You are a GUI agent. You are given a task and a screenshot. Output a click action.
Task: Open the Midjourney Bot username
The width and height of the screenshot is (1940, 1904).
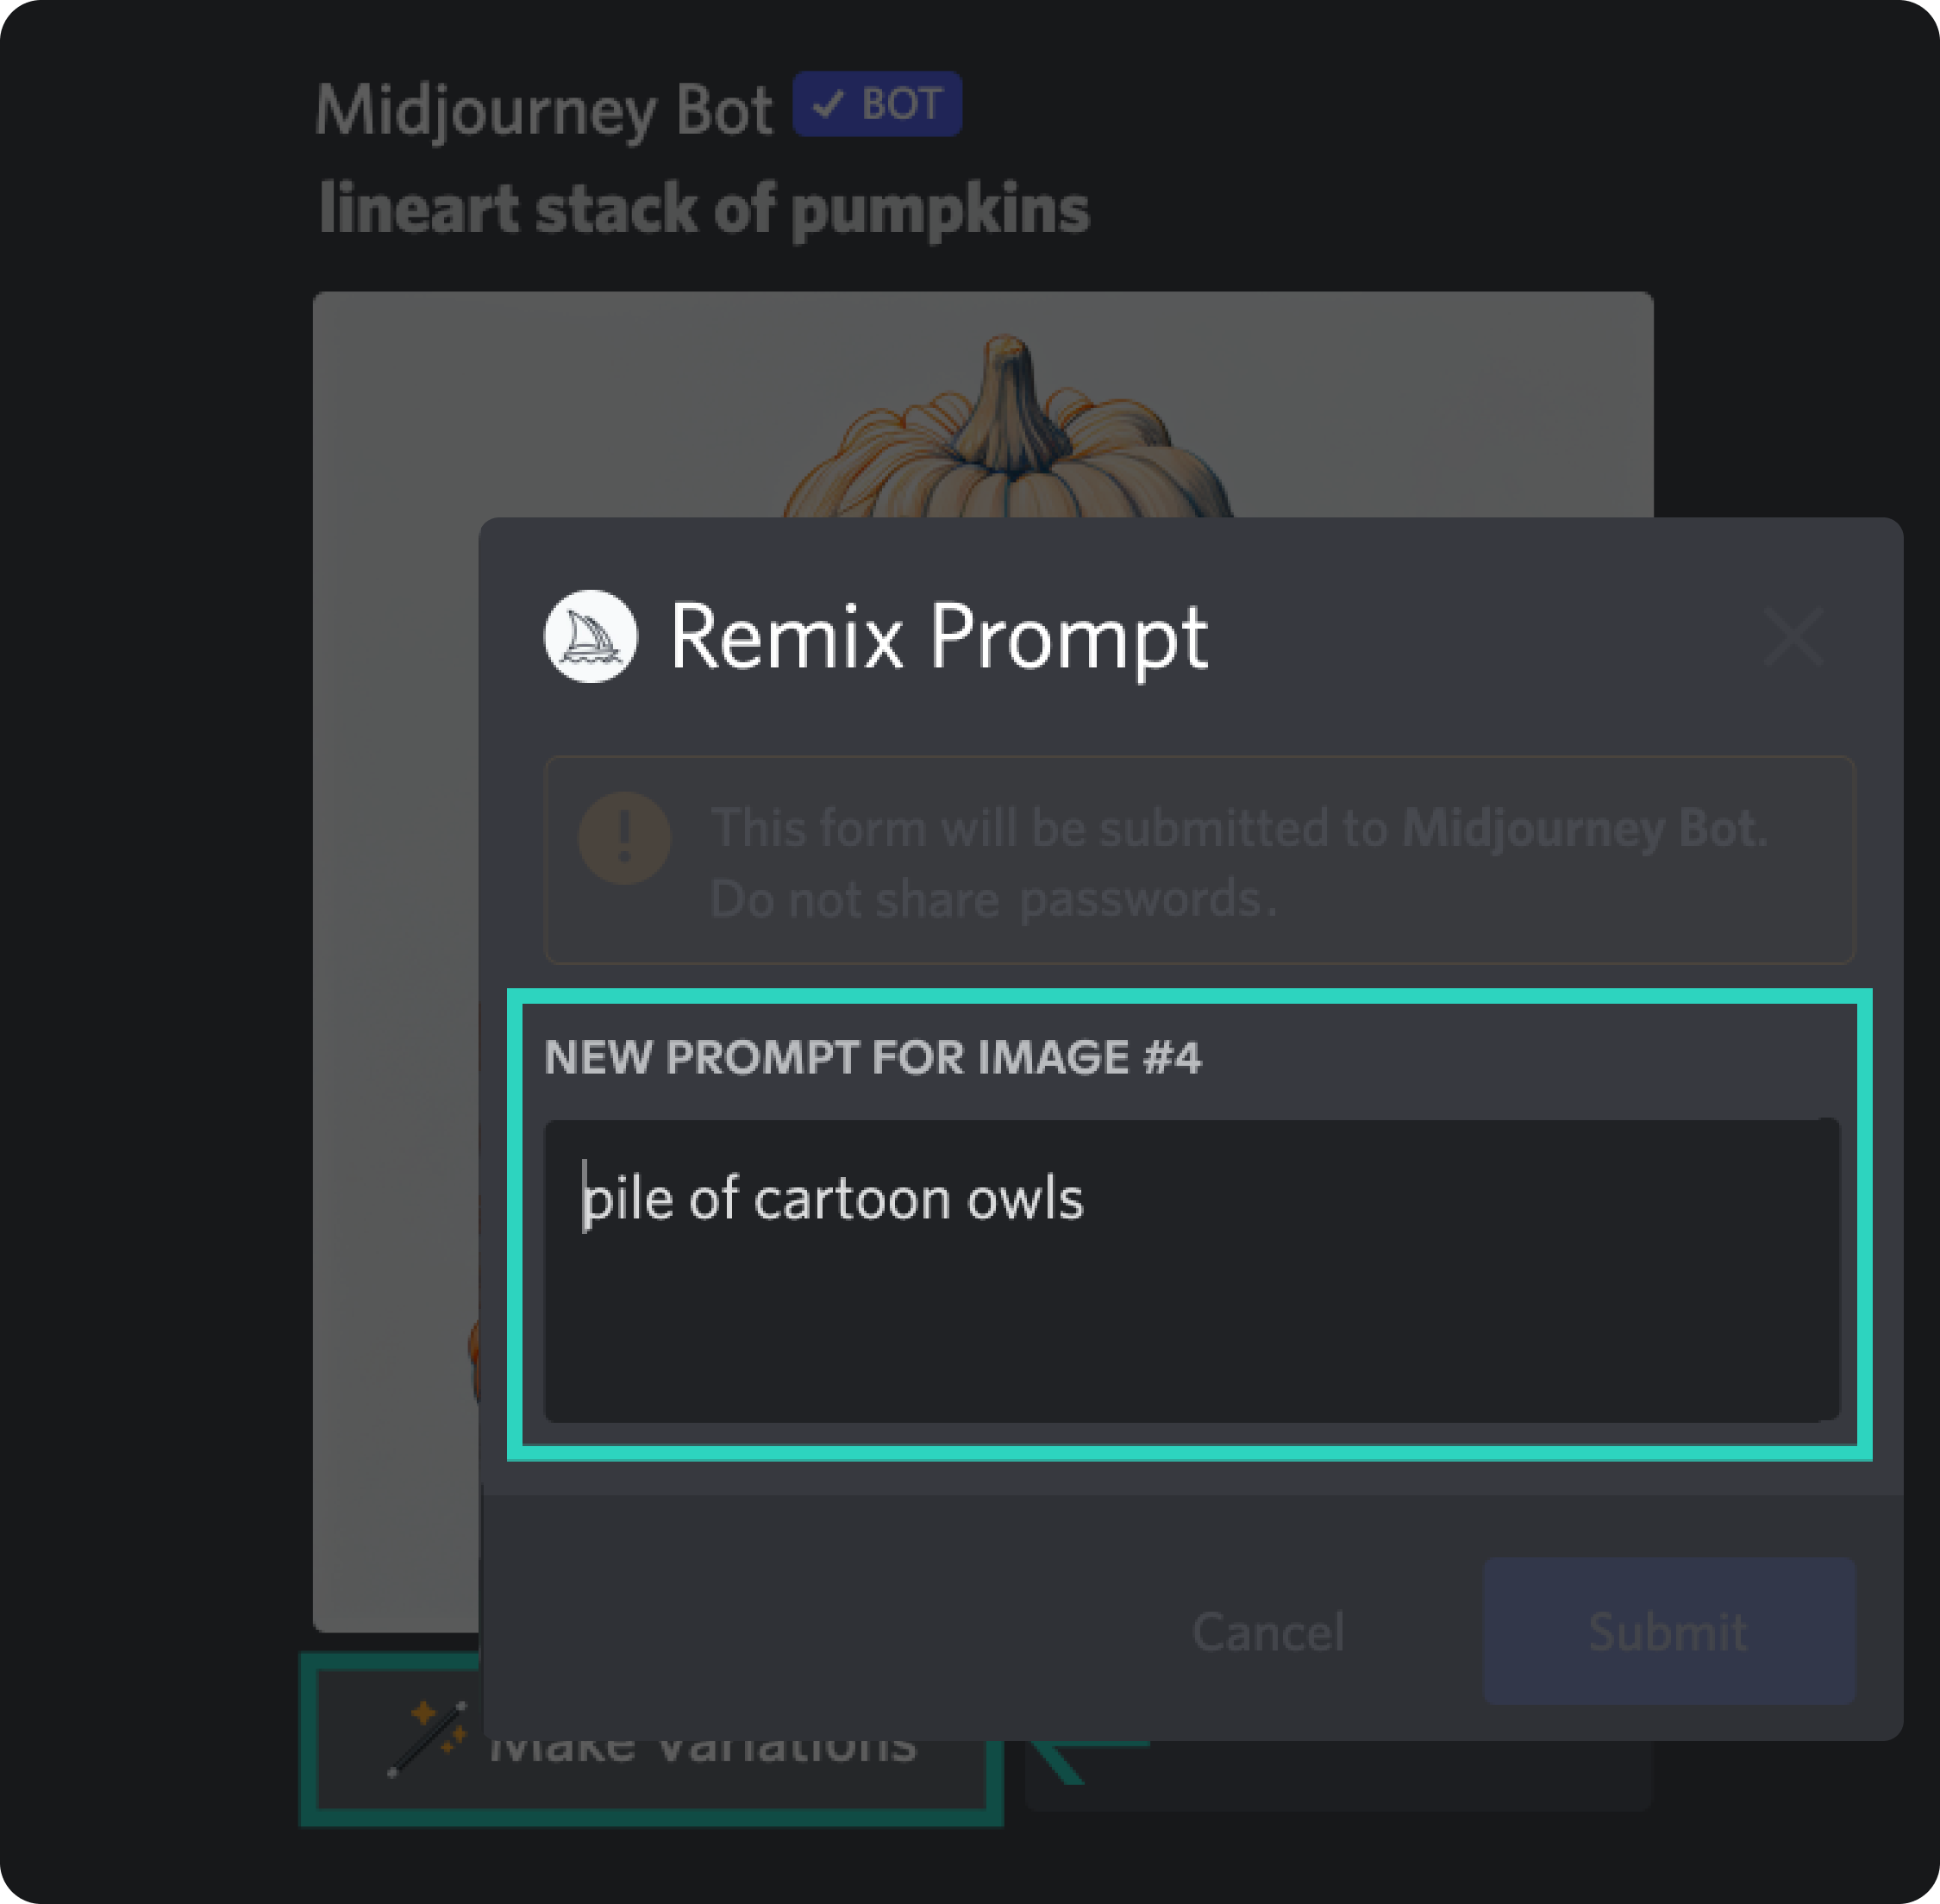tap(544, 109)
